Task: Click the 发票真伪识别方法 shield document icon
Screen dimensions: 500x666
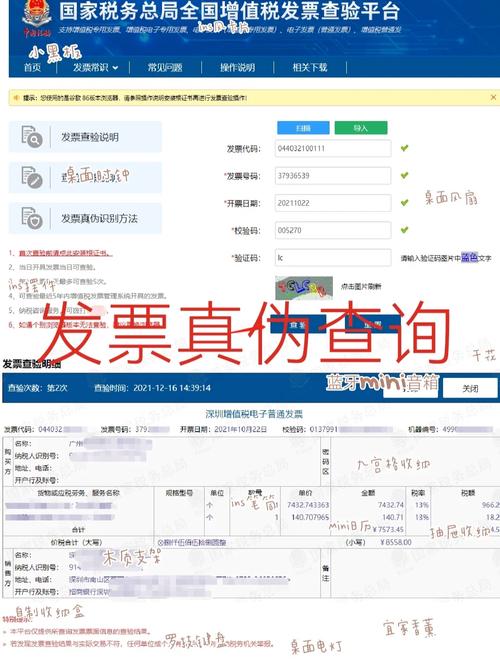Action: [31, 218]
